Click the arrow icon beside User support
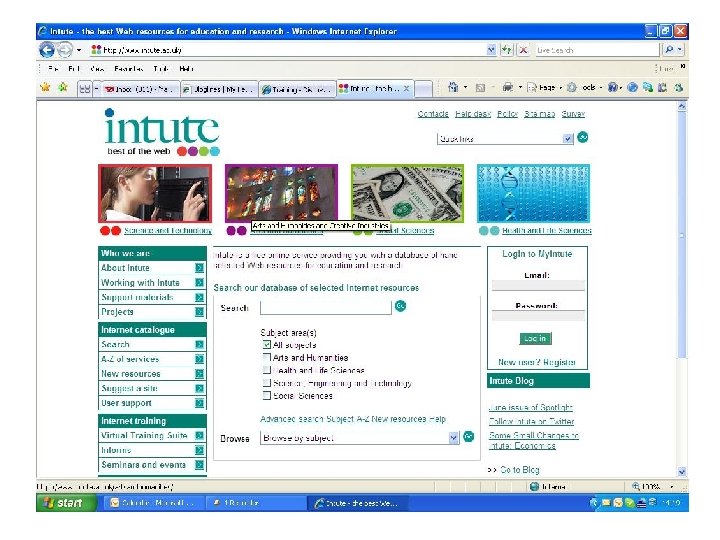Screen dimensions: 720x540 199,403
